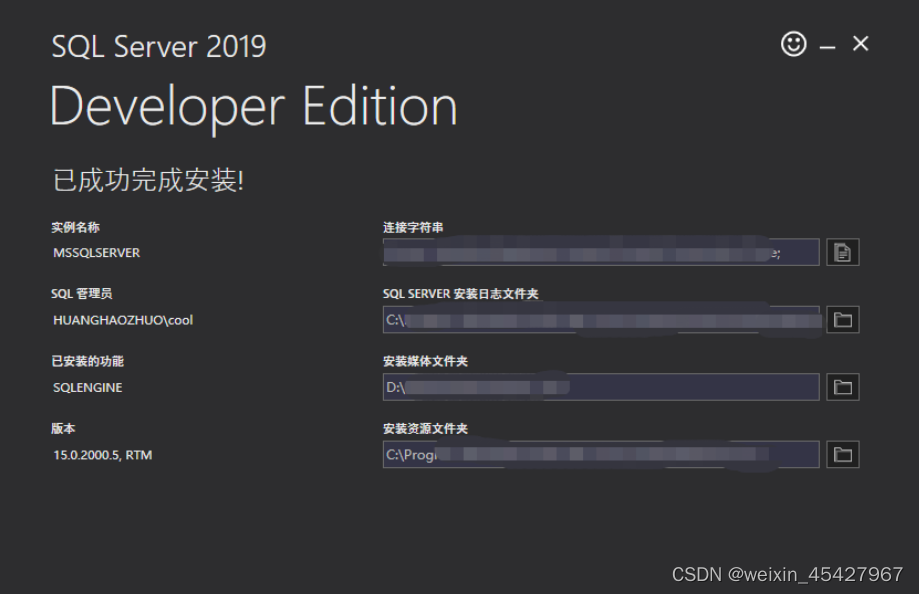Select the MSSQLSERVER instance name text
The image size is (919, 594).
pyautogui.click(x=97, y=253)
